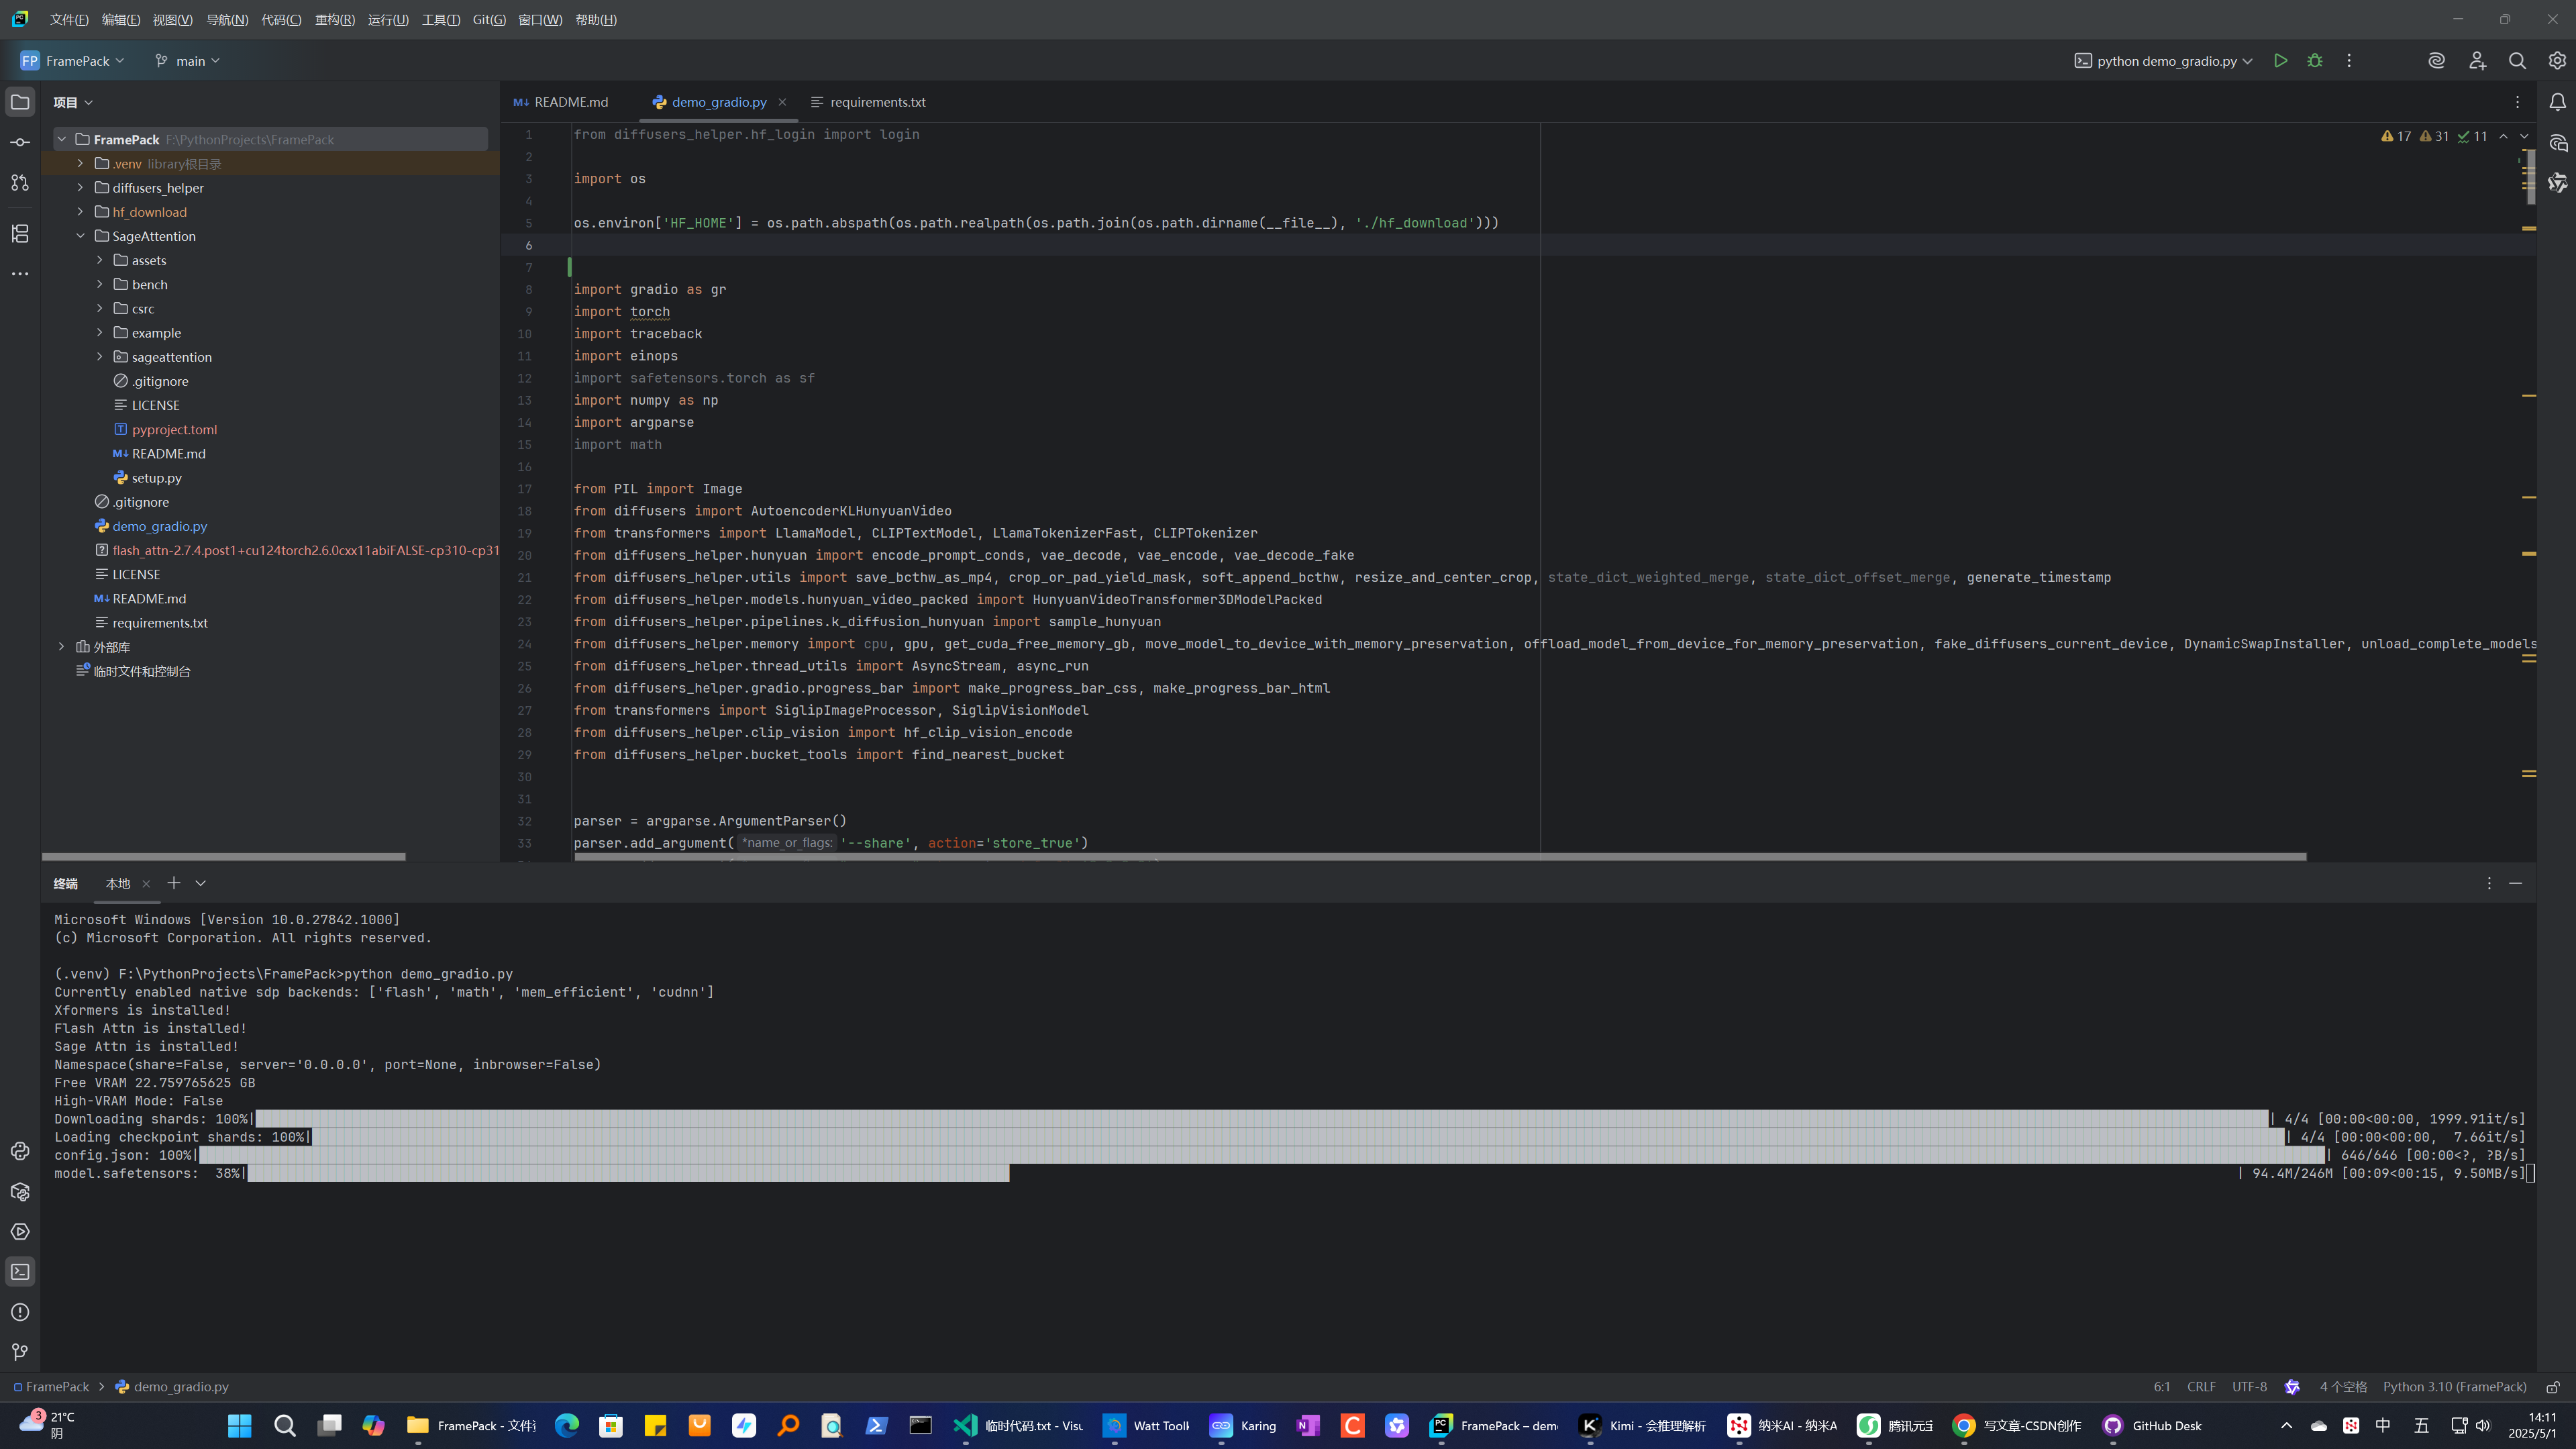Open the Problems tool window icon
Image resolution: width=2576 pixels, height=1449 pixels.
pos(20,1312)
